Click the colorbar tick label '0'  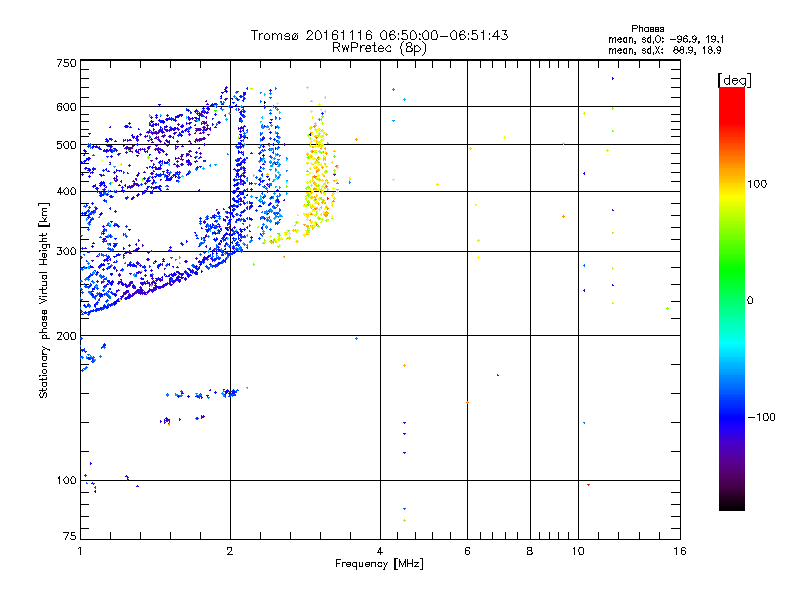pos(750,301)
